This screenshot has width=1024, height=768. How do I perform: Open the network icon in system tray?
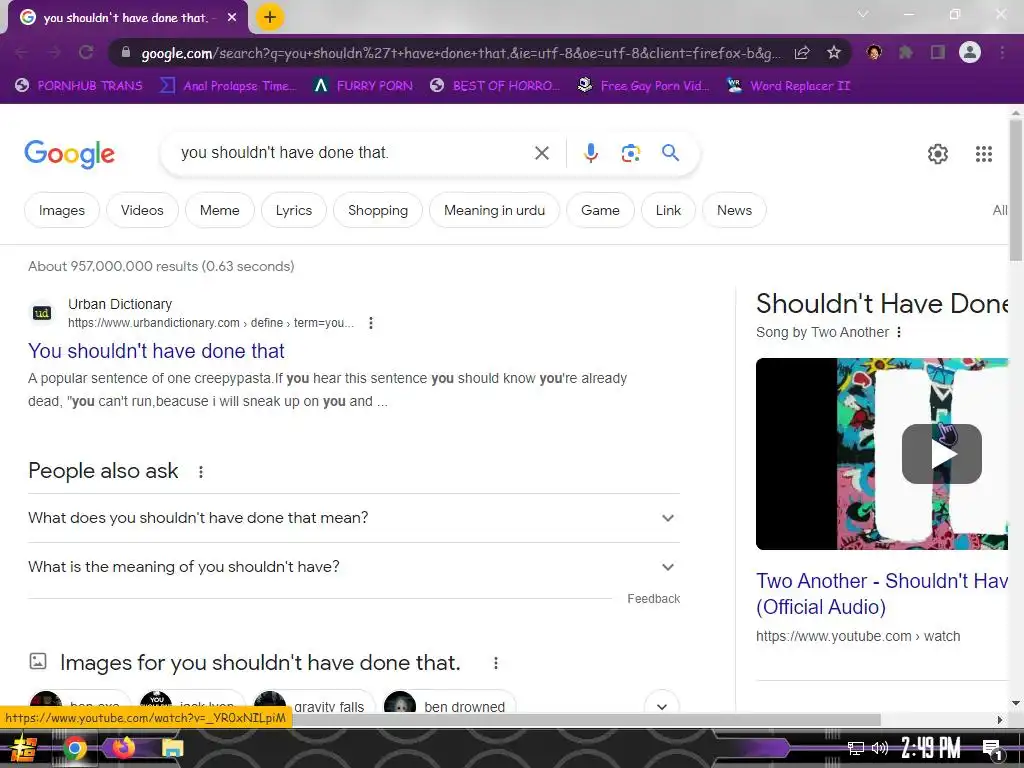(855, 748)
